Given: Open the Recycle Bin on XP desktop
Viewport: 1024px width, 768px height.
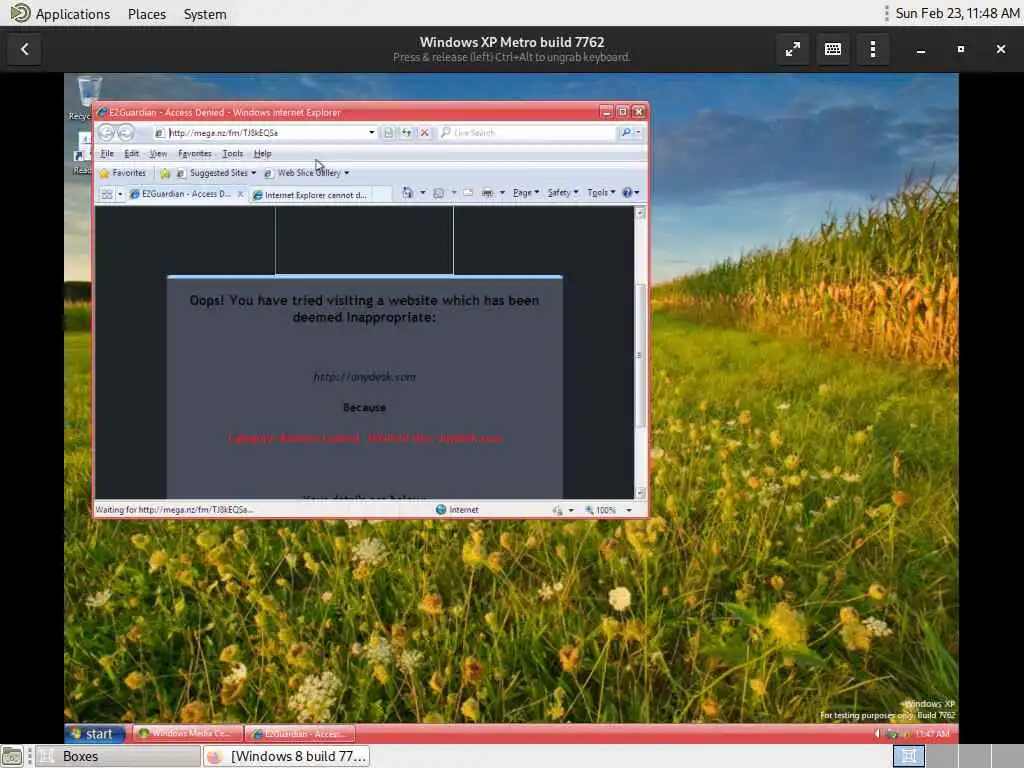Looking at the screenshot, I should [89, 98].
